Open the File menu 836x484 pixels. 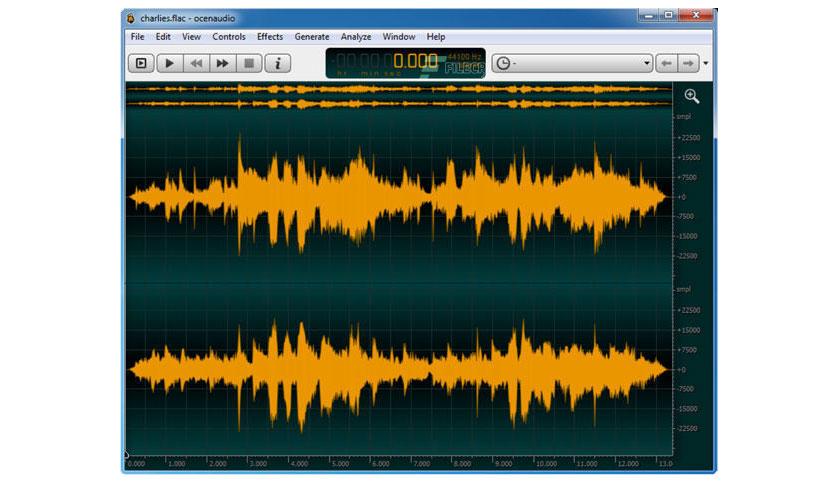point(138,37)
